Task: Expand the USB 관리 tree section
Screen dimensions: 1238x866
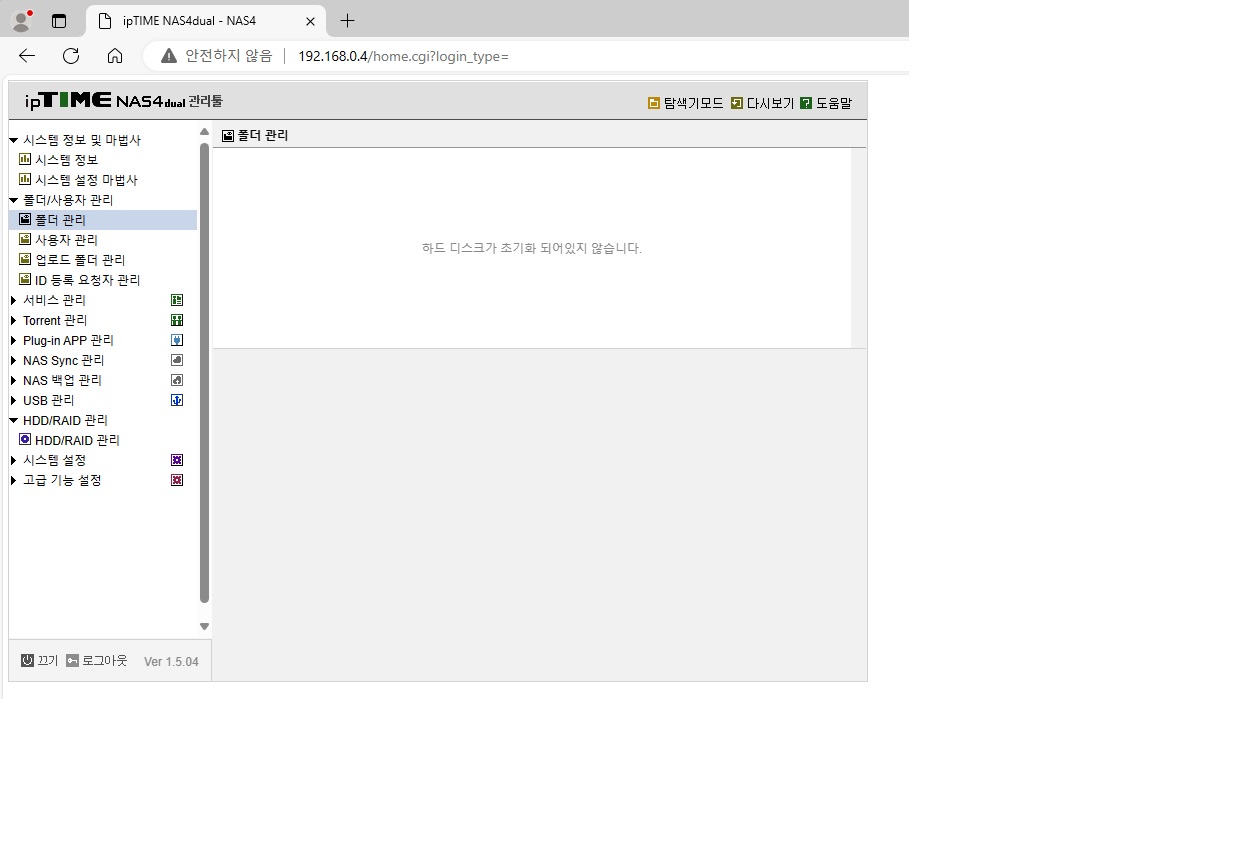Action: click(14, 400)
